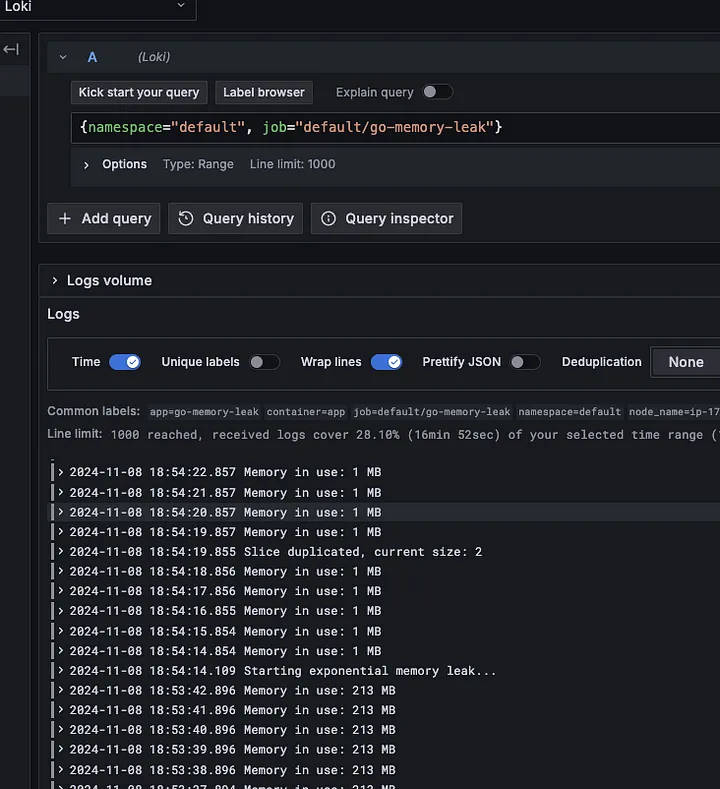Viewport: 720px width, 789px height.
Task: Click Line limit: 1000 option text
Action: [x=292, y=165]
